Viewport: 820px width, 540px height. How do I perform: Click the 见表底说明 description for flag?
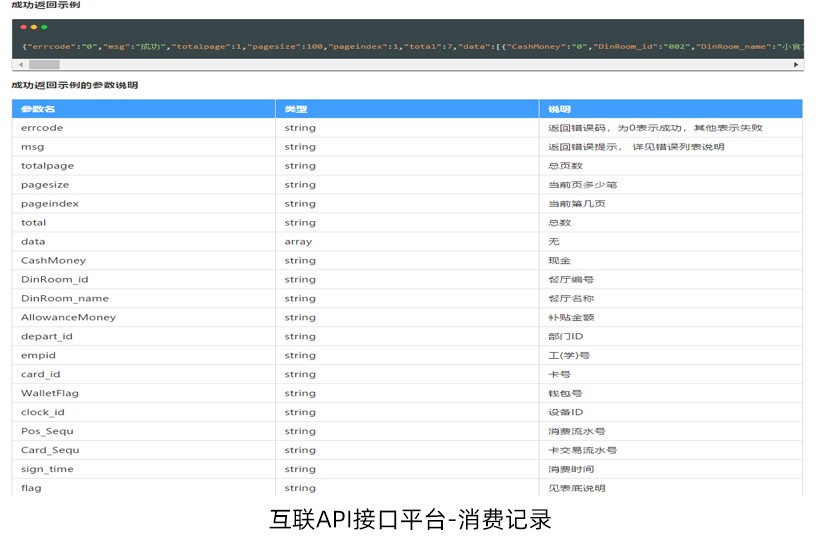[x=576, y=488]
